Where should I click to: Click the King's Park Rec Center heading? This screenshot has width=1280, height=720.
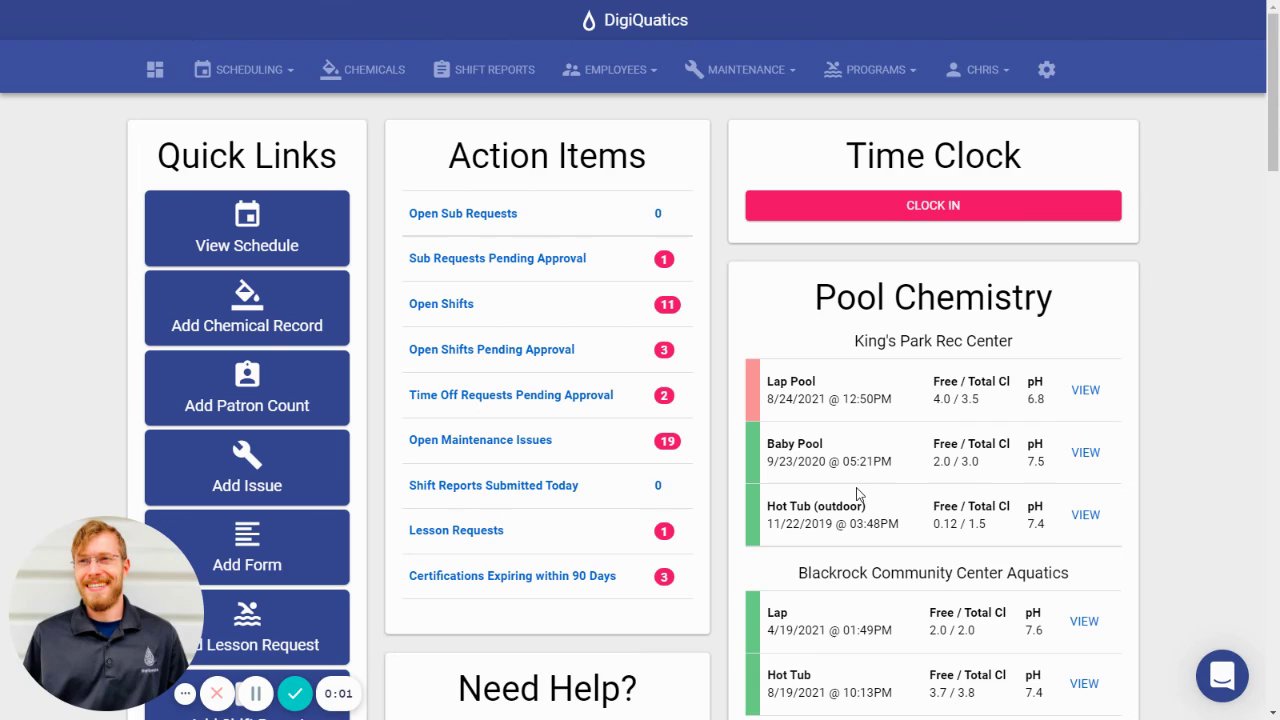(933, 341)
